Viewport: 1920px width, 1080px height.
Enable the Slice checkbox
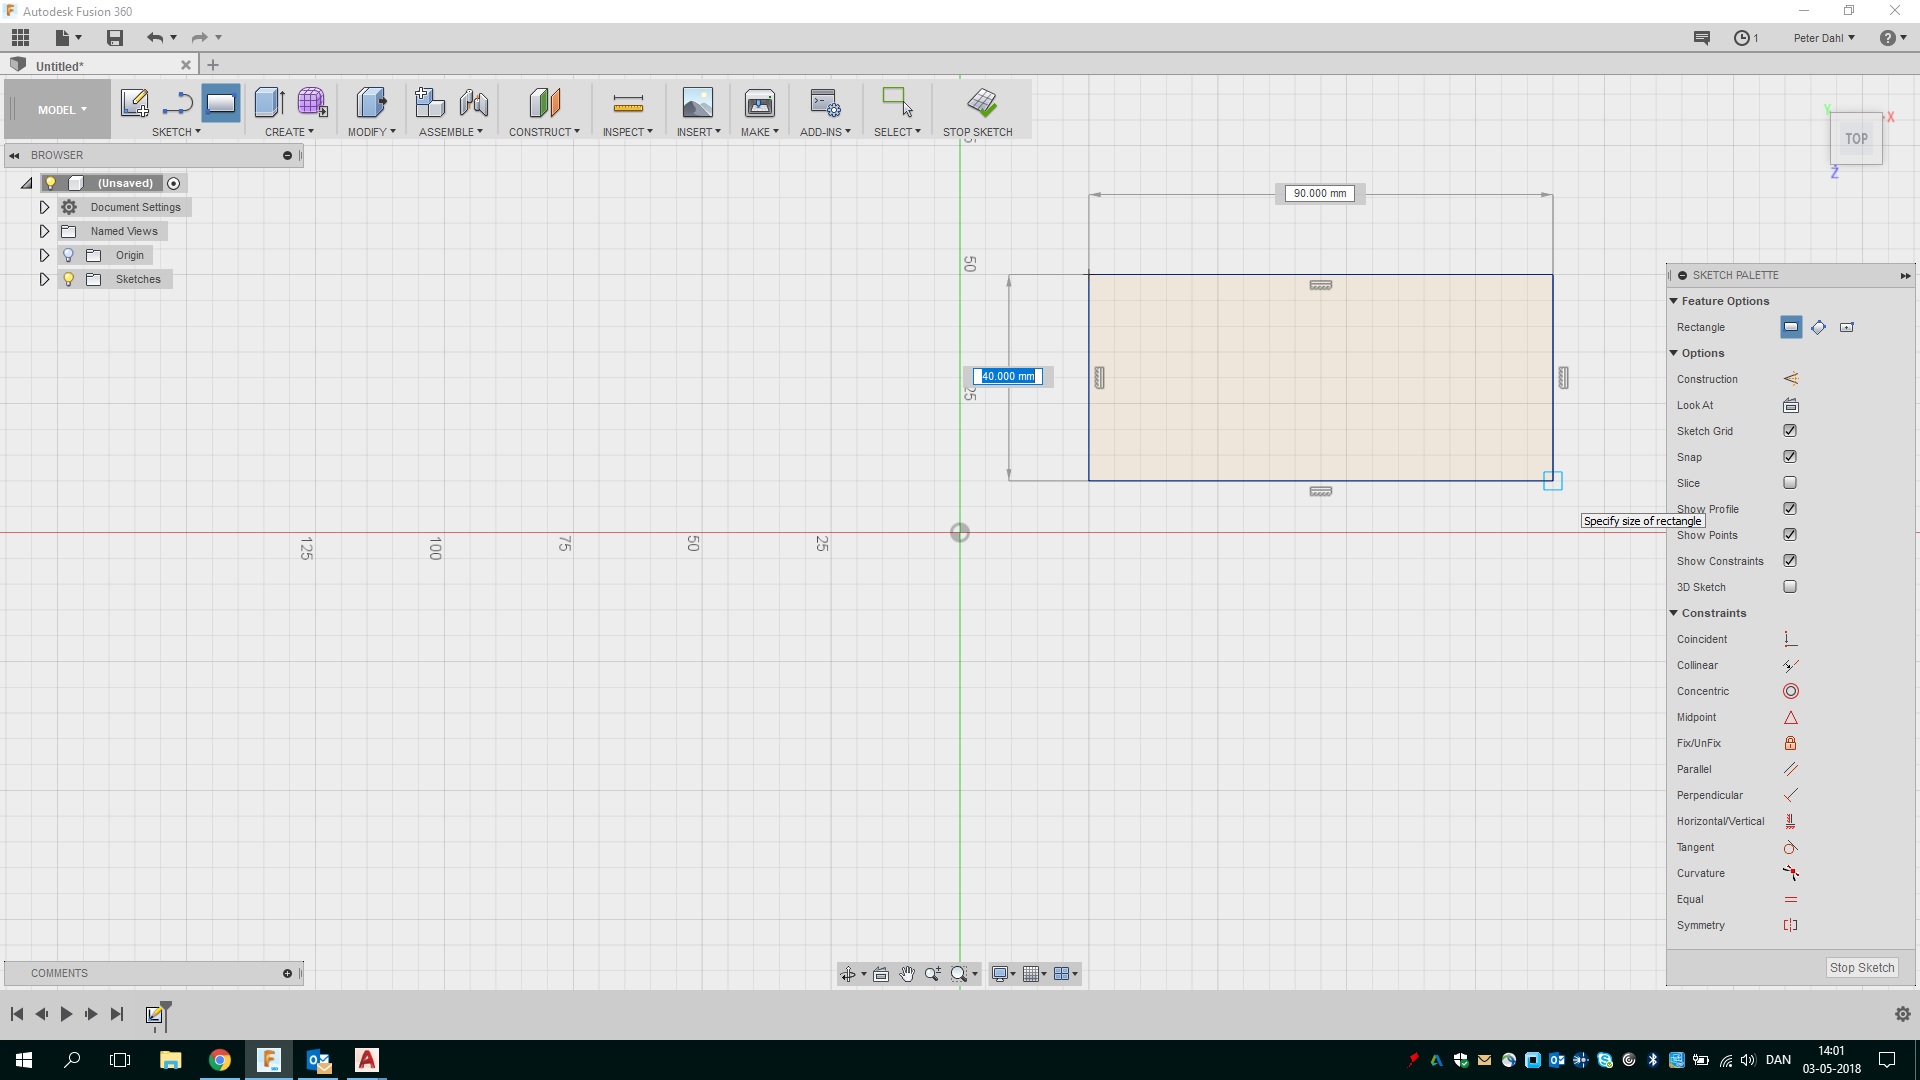[1790, 483]
